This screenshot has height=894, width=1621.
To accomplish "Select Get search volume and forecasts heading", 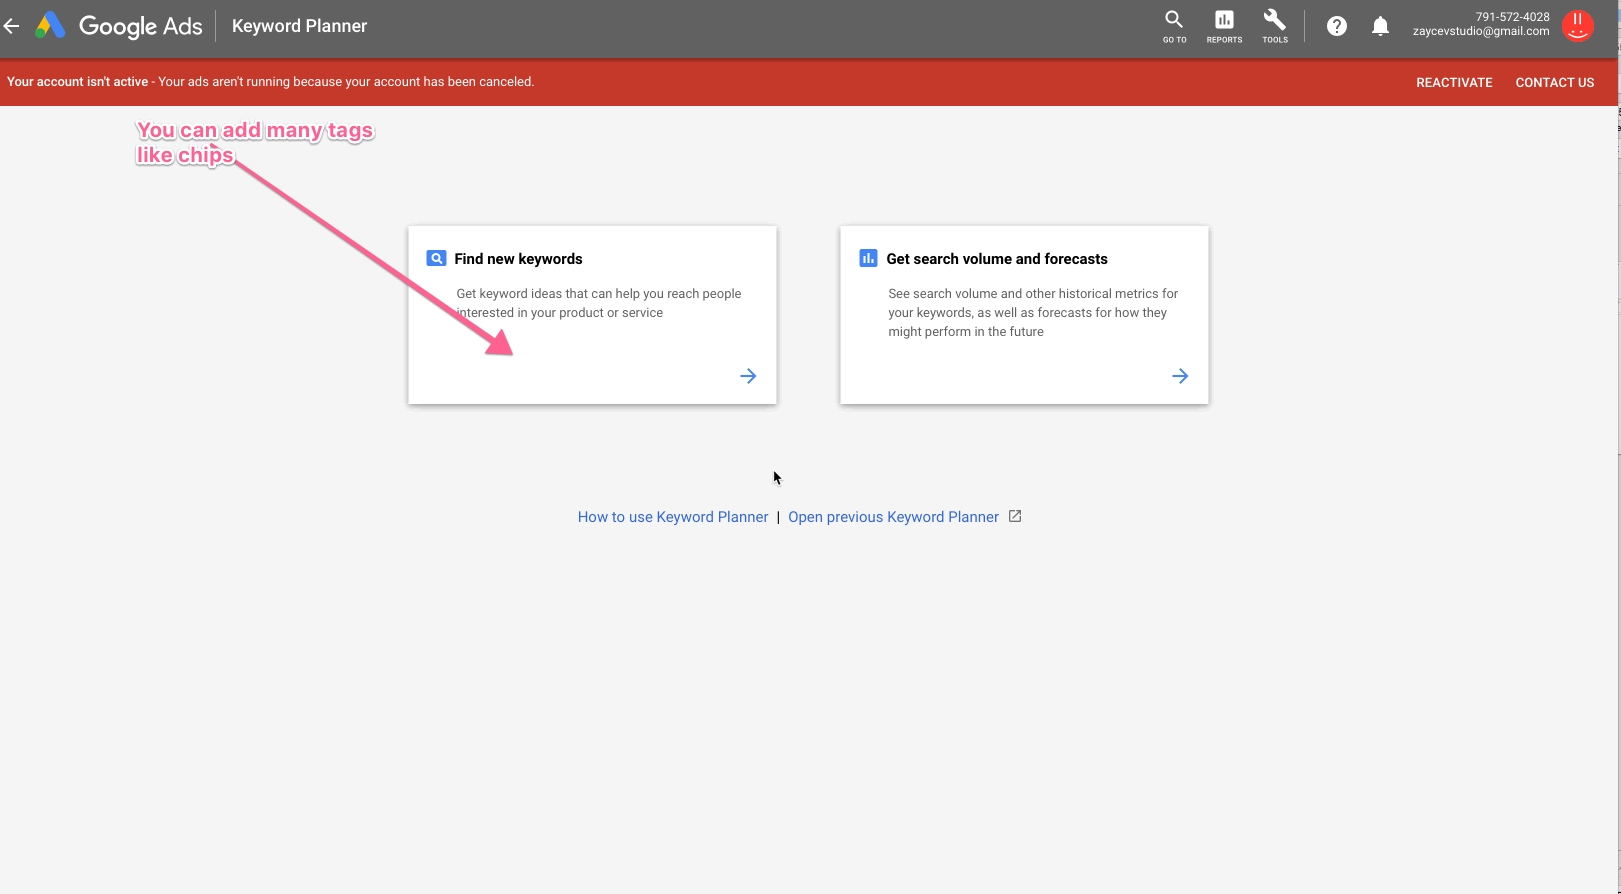I will (997, 259).
